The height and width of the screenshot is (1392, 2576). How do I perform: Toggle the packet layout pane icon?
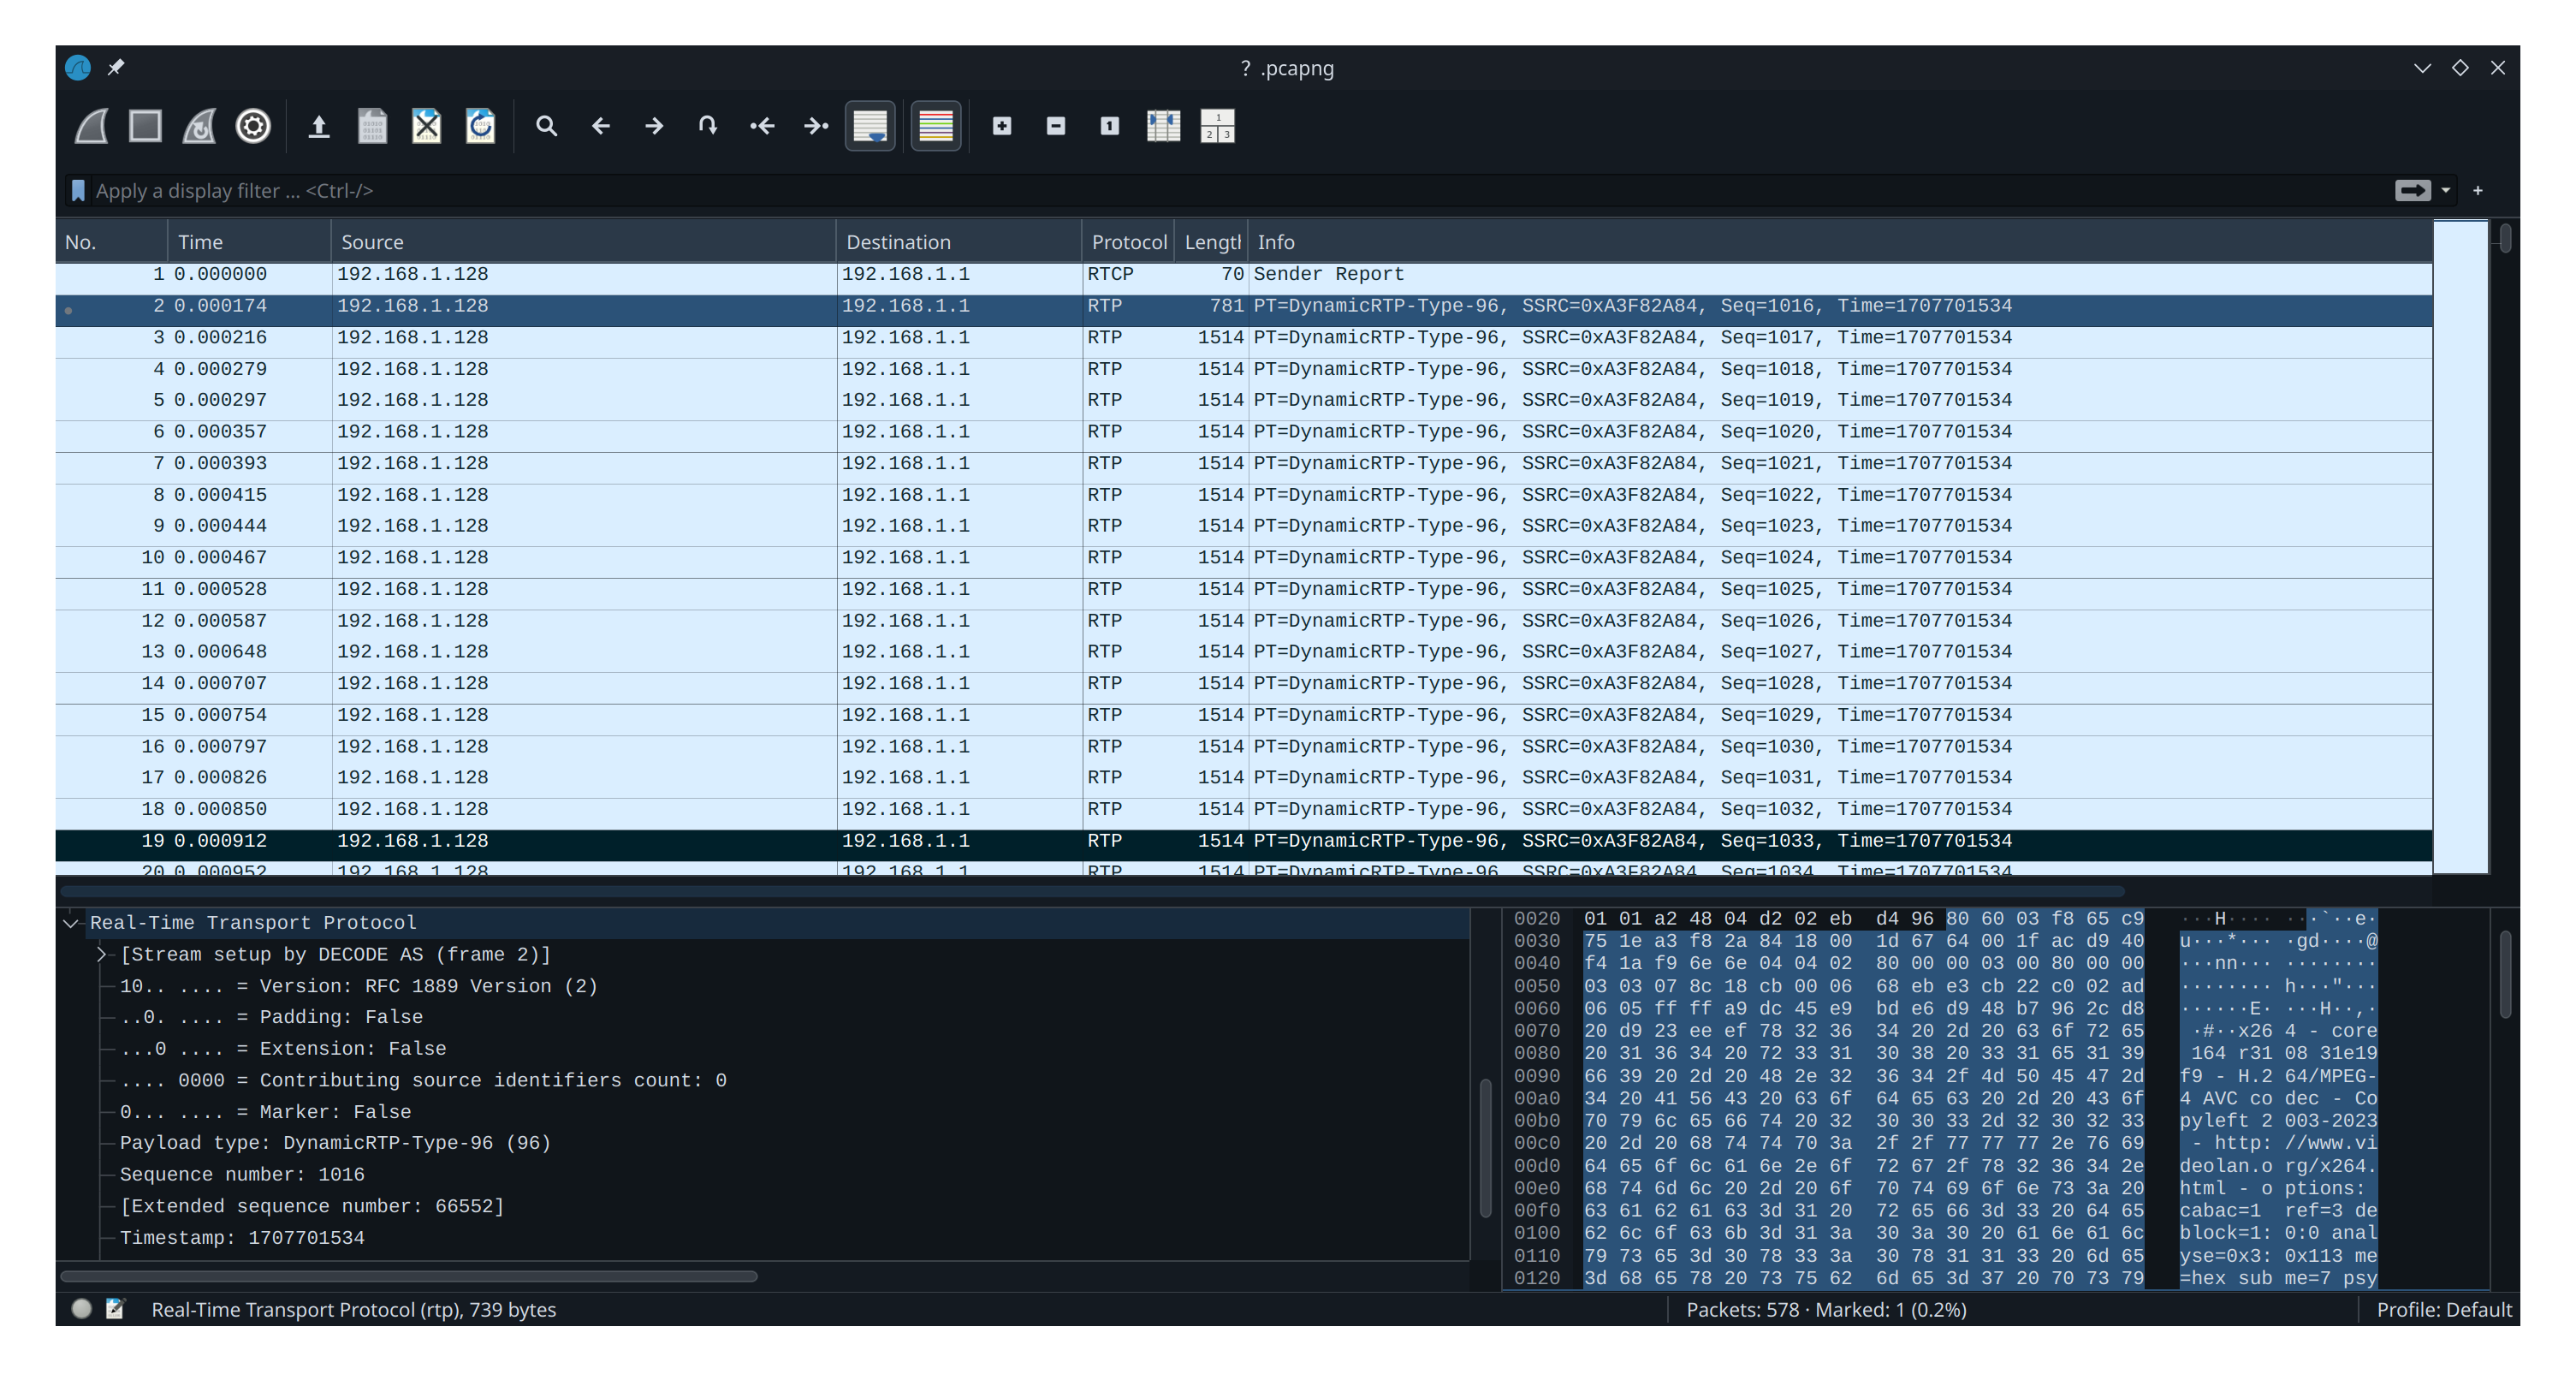(1218, 126)
